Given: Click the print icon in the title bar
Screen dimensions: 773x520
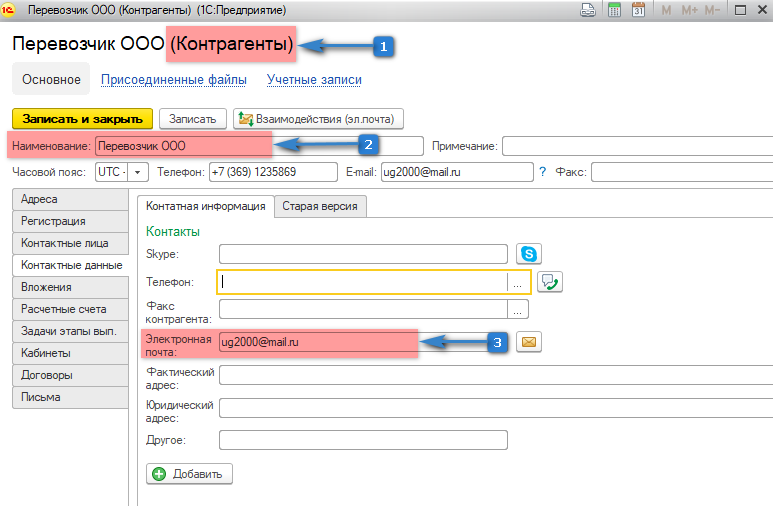Looking at the screenshot, I should coord(589,11).
